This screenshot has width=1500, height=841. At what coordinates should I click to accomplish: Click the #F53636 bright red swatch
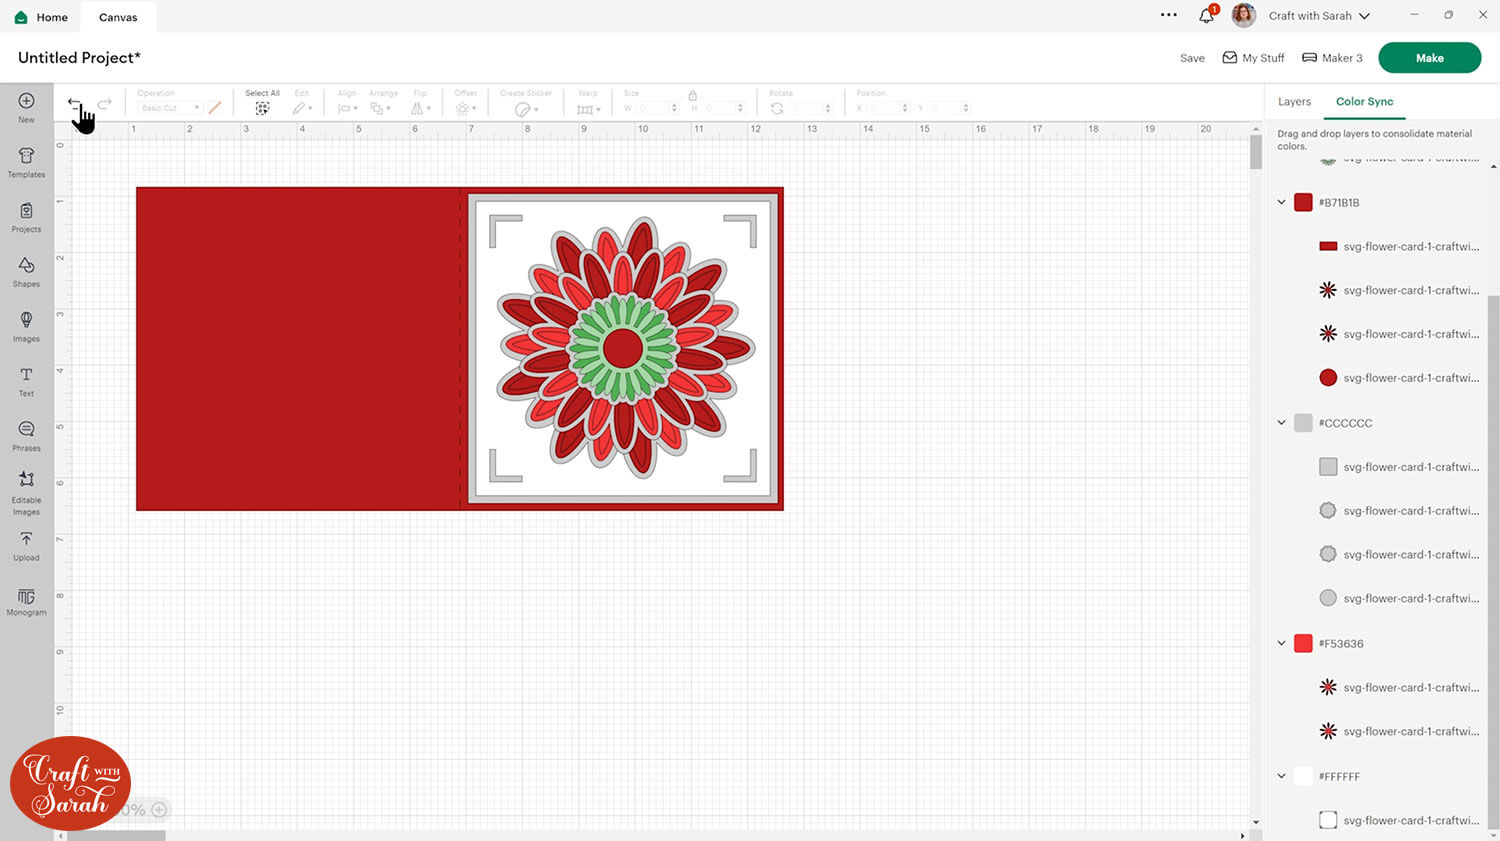point(1303,644)
